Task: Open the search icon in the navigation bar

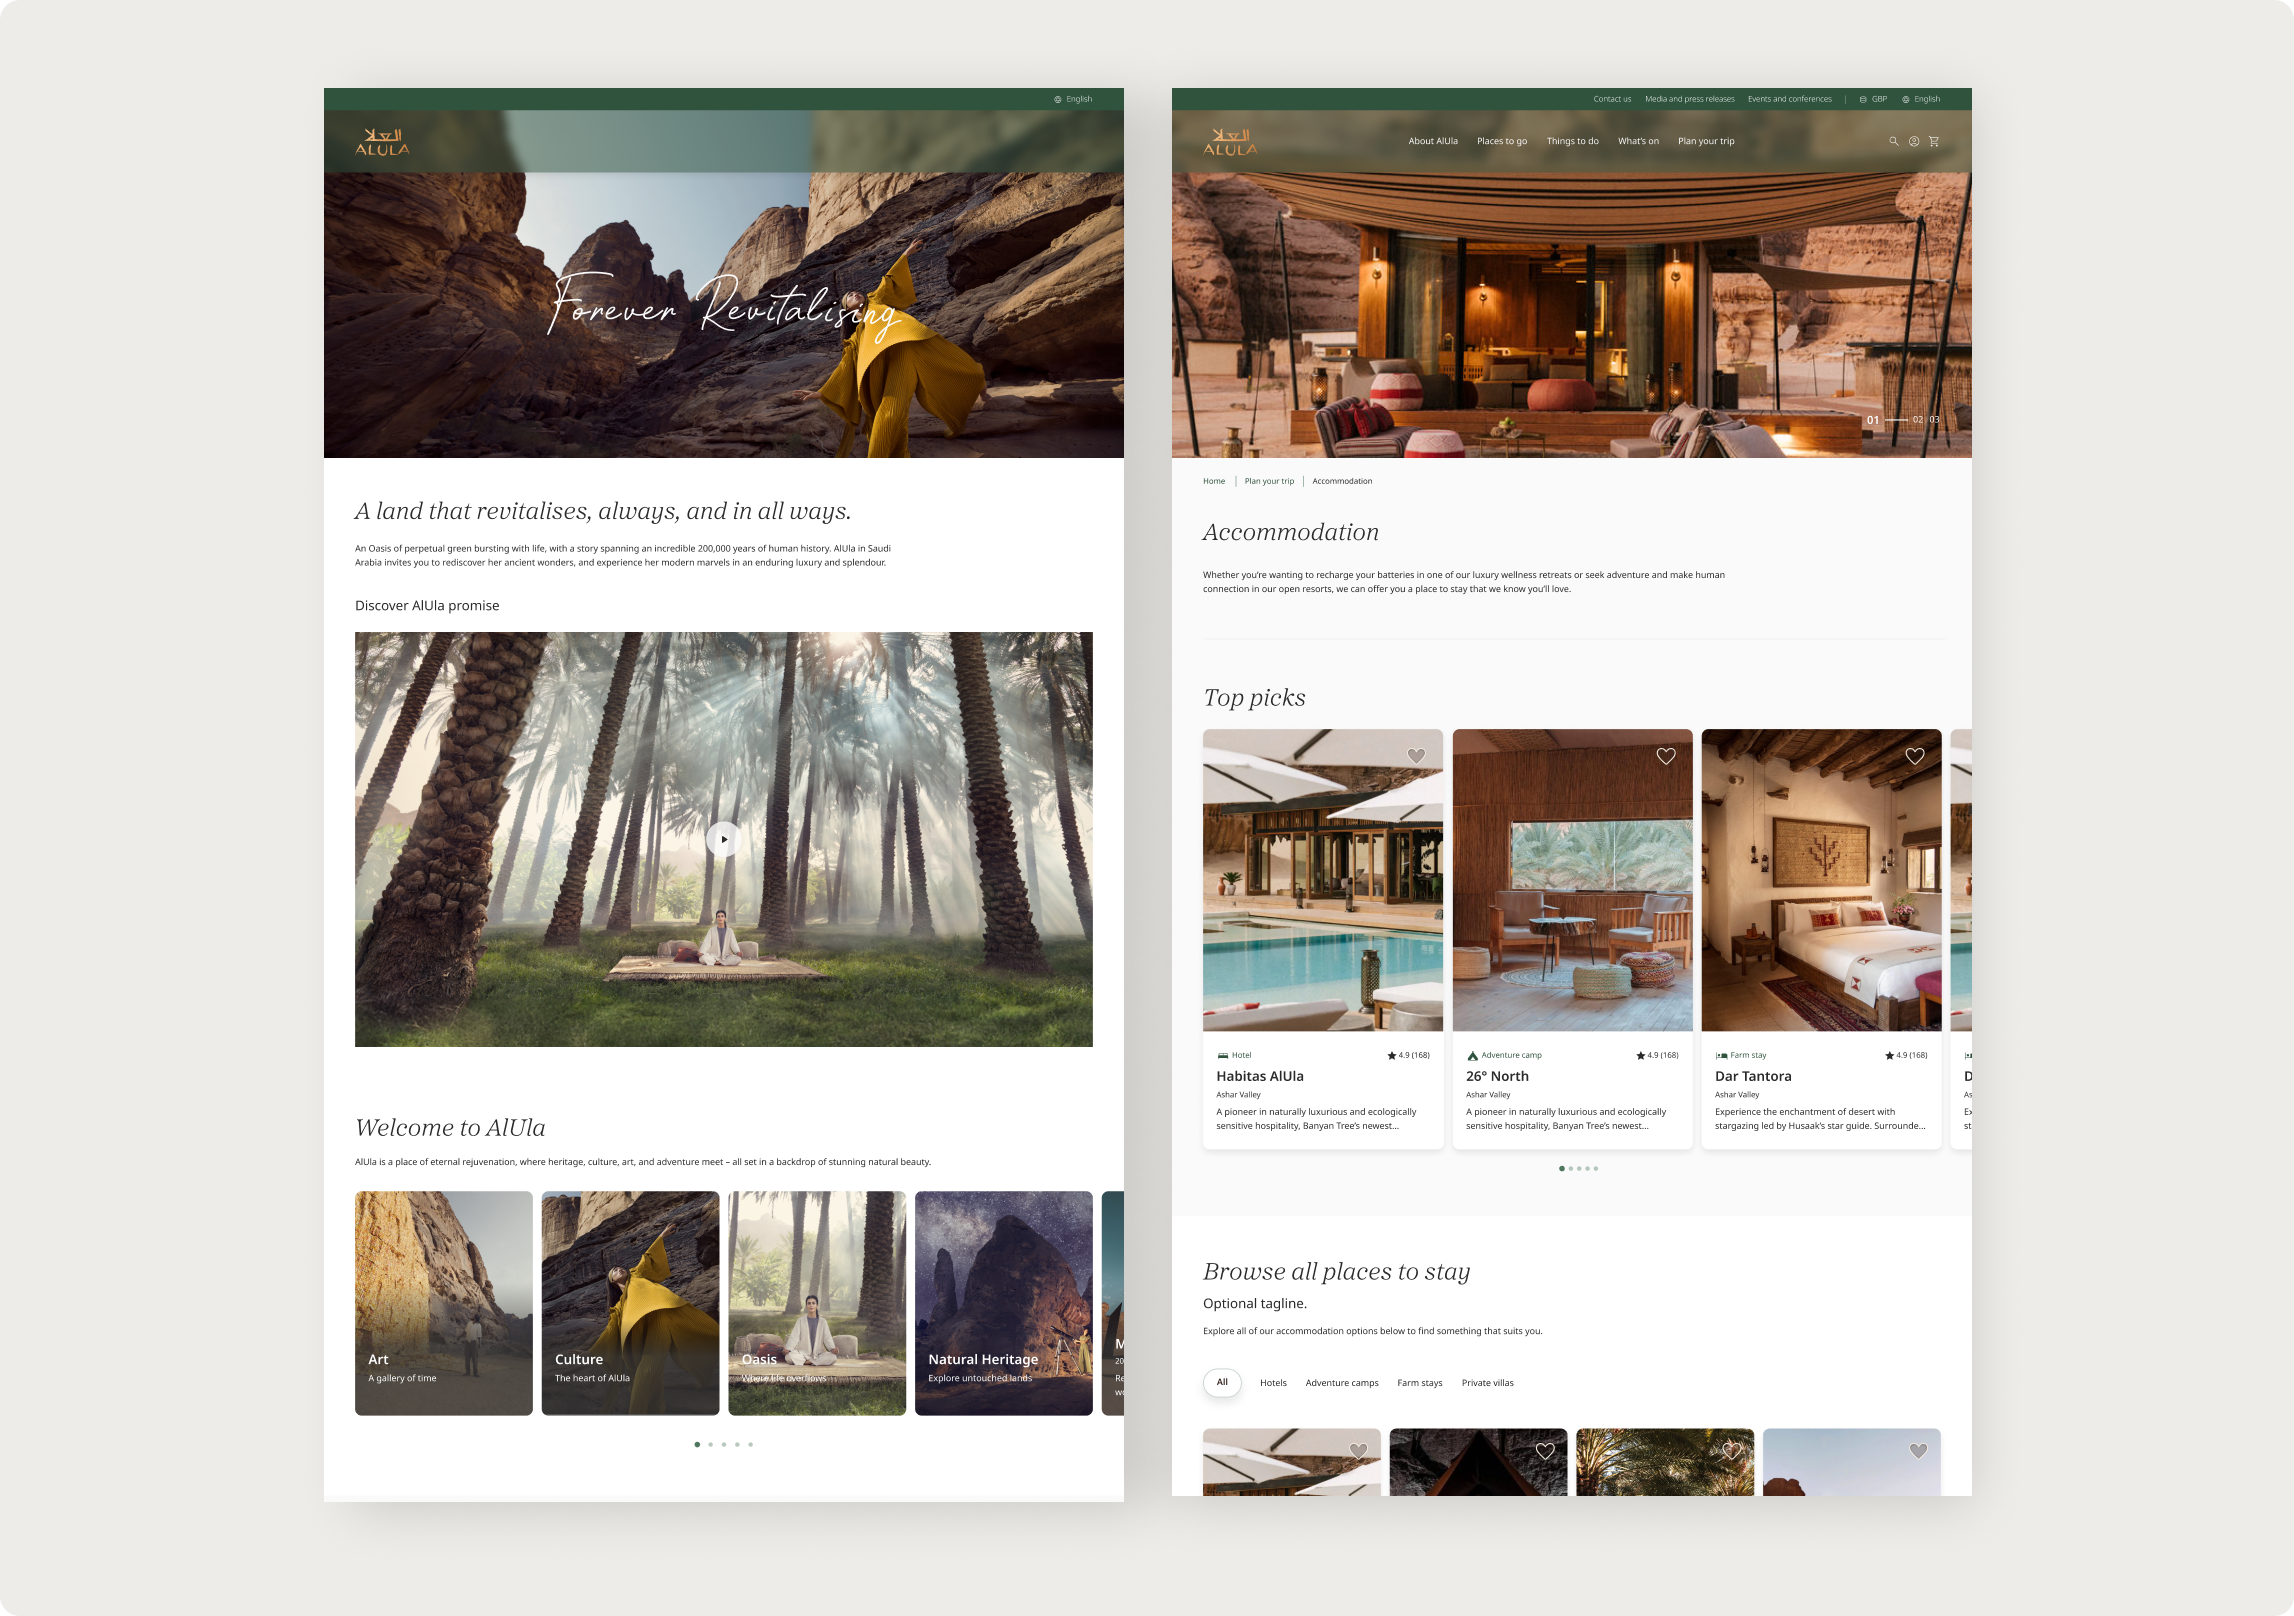Action: 1893,141
